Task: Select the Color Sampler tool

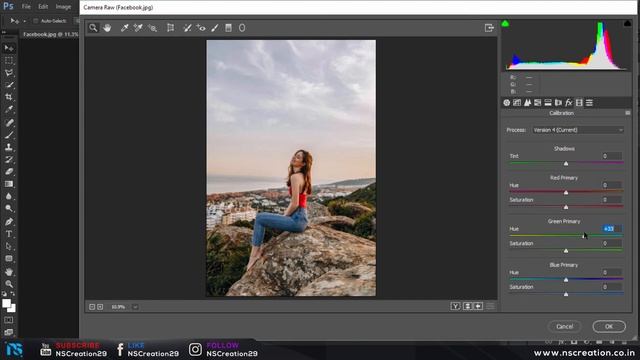Action: 138,28
